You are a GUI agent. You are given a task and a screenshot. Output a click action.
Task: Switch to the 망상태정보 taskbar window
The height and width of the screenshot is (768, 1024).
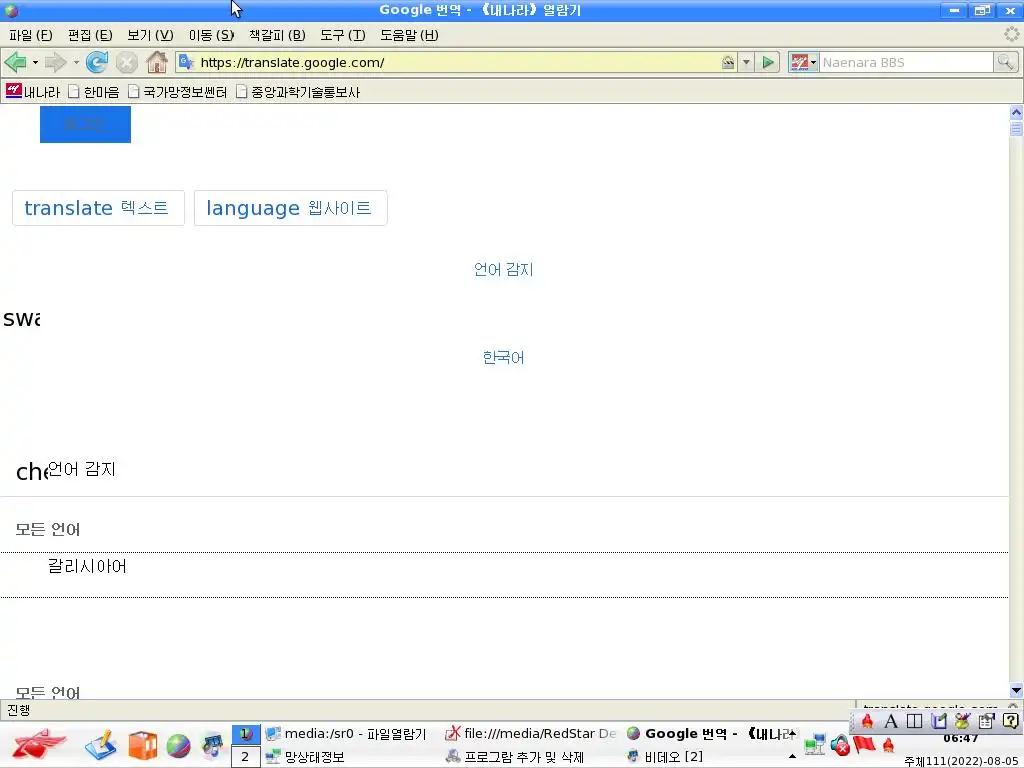(x=306, y=757)
